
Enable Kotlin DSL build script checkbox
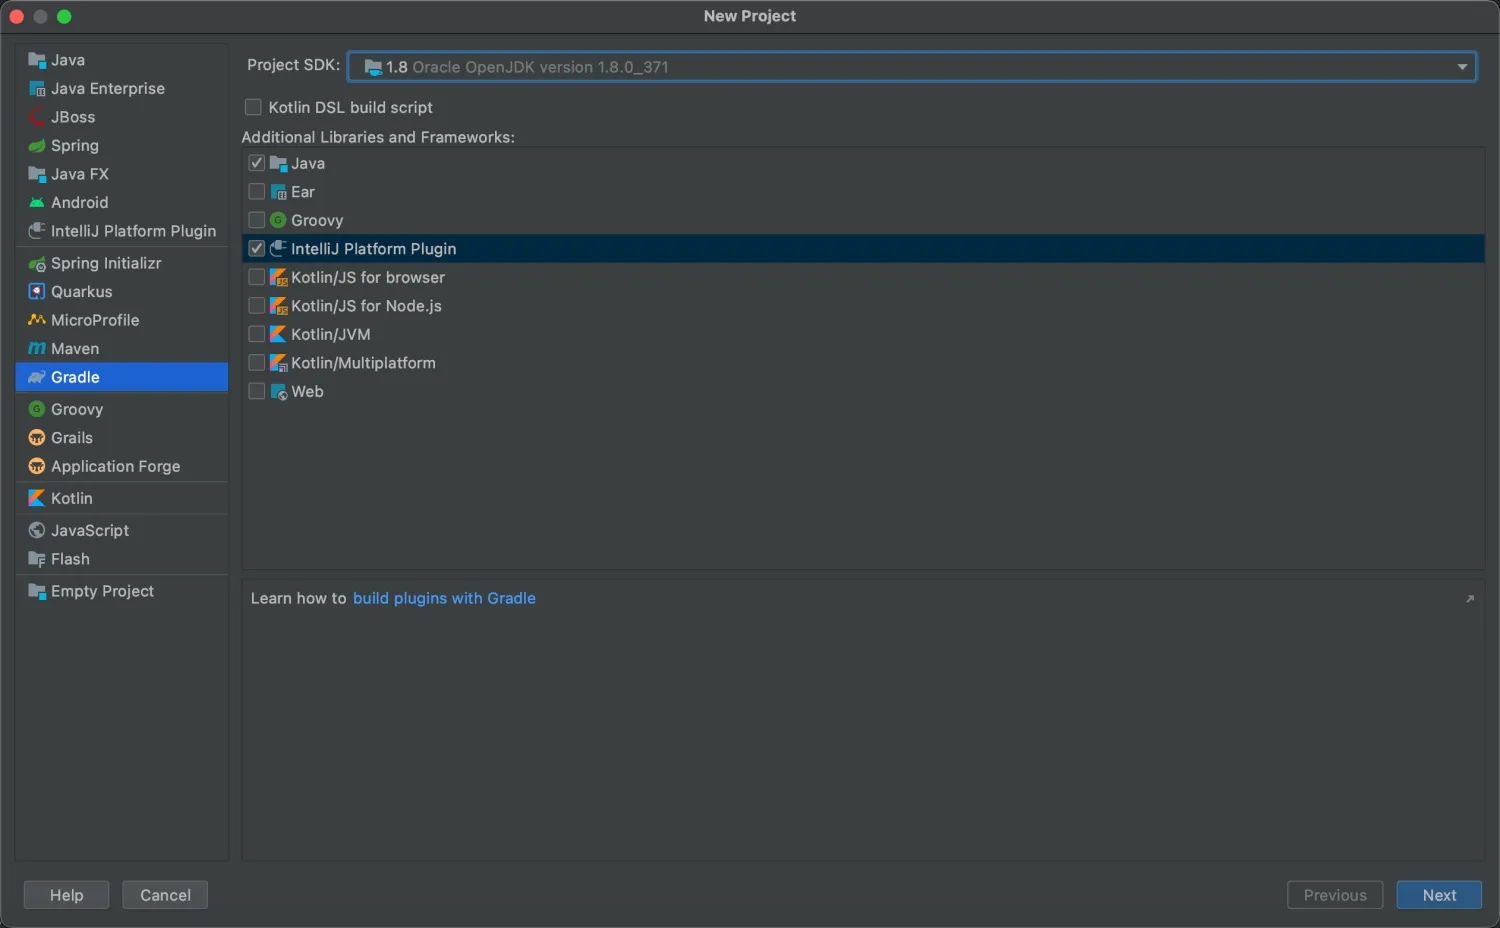coord(253,107)
